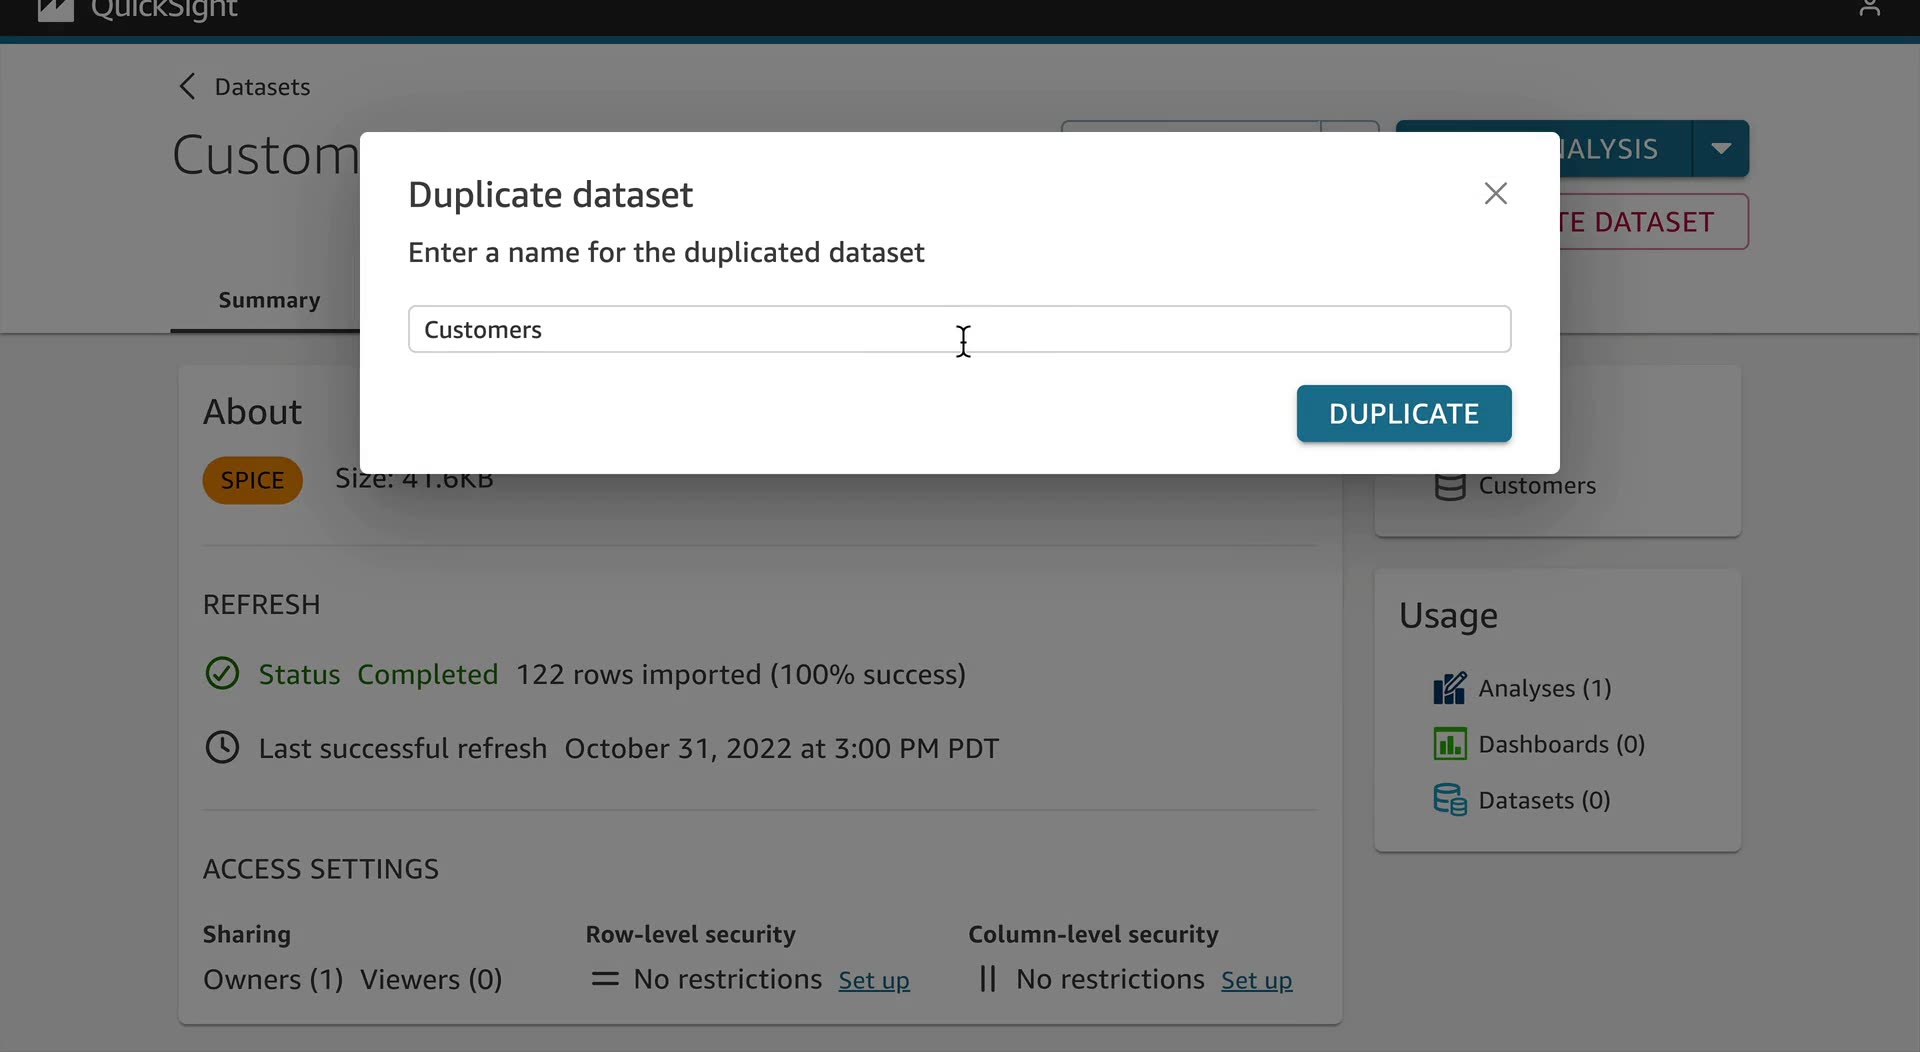Click the Customers data source icon
Screen dimensions: 1920x1052
1449,487
